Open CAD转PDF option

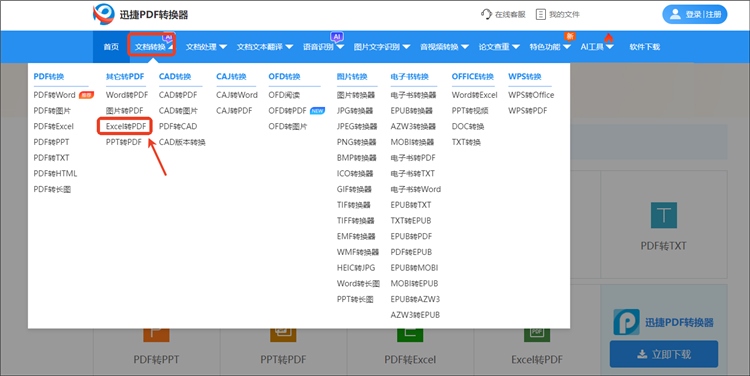click(178, 95)
